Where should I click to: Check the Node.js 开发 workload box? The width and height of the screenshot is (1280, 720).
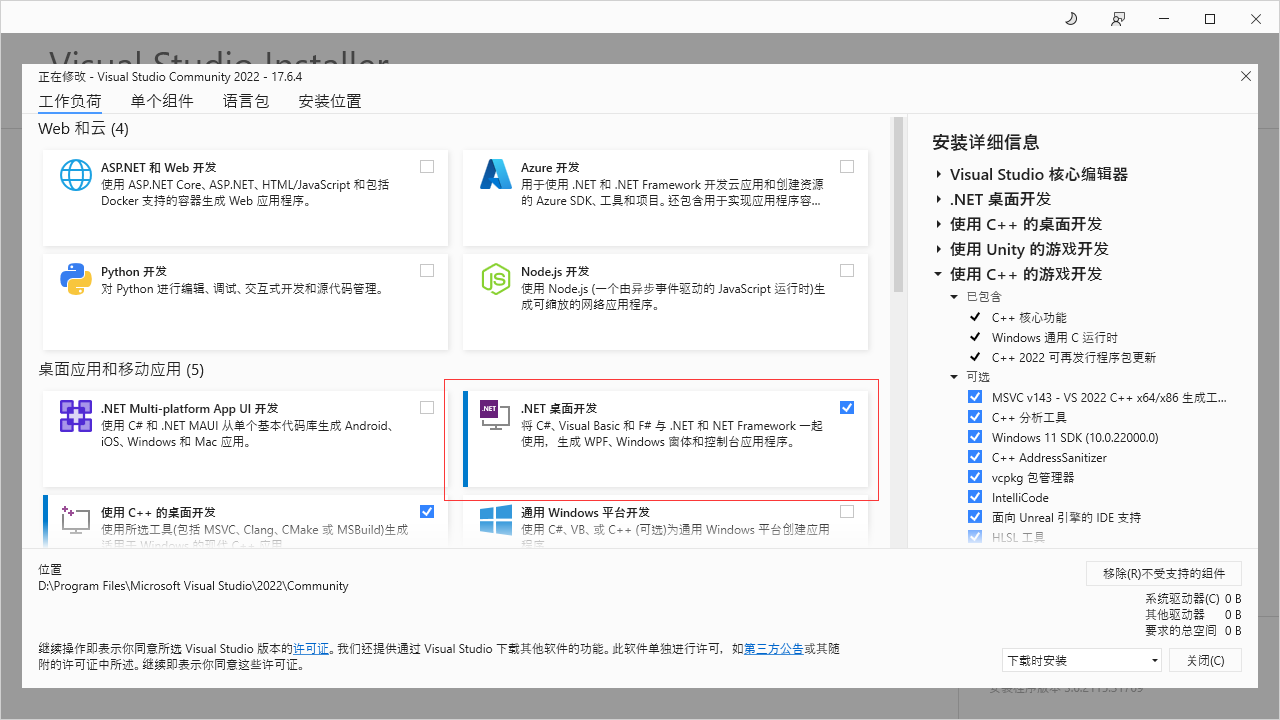click(x=847, y=271)
